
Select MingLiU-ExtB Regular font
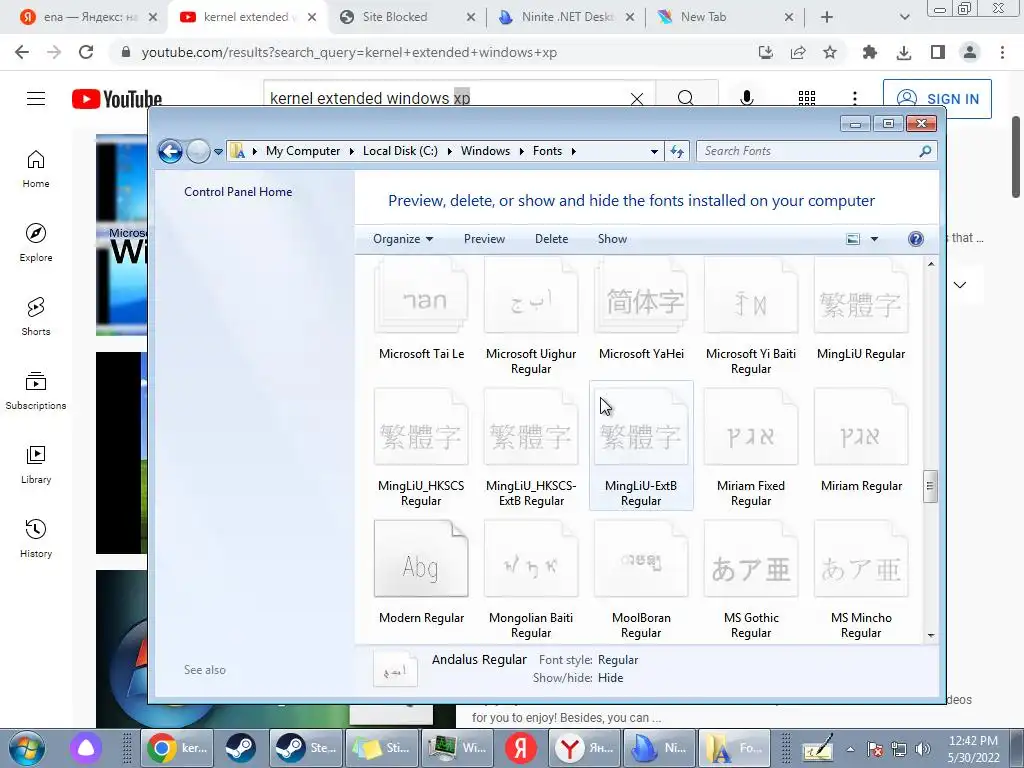641,446
